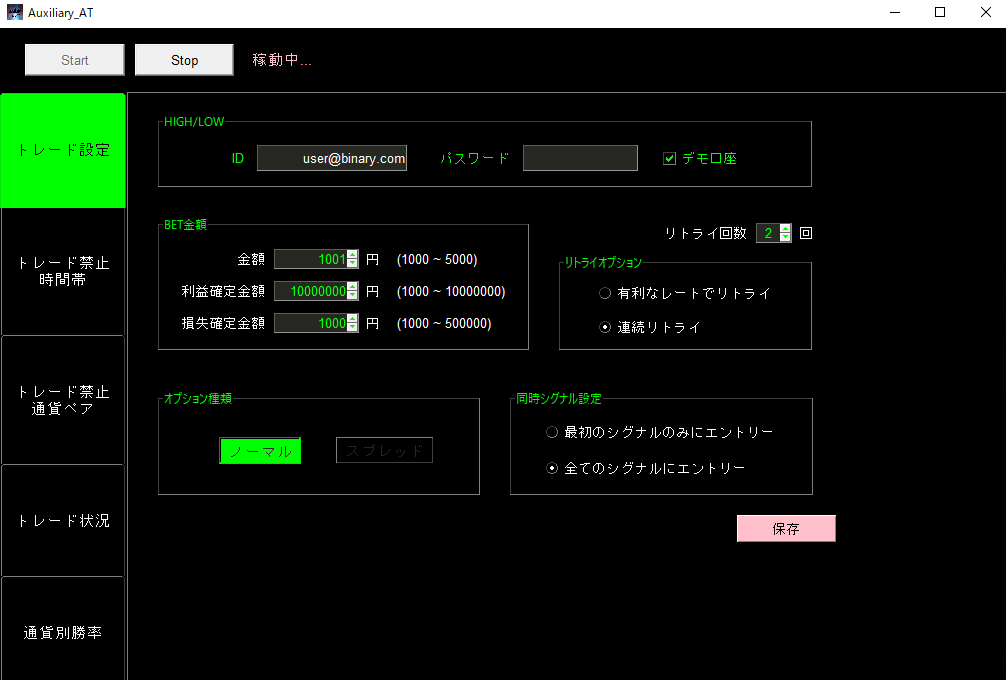The image size is (1006, 680).
Task: Click the リトライ回数 value field
Action: pos(768,233)
